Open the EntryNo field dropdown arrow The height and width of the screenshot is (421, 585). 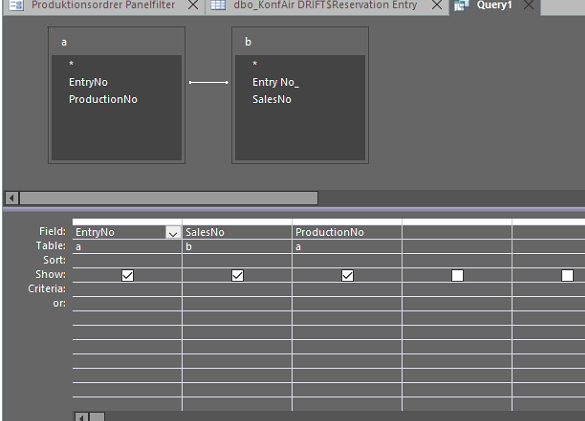click(x=173, y=233)
